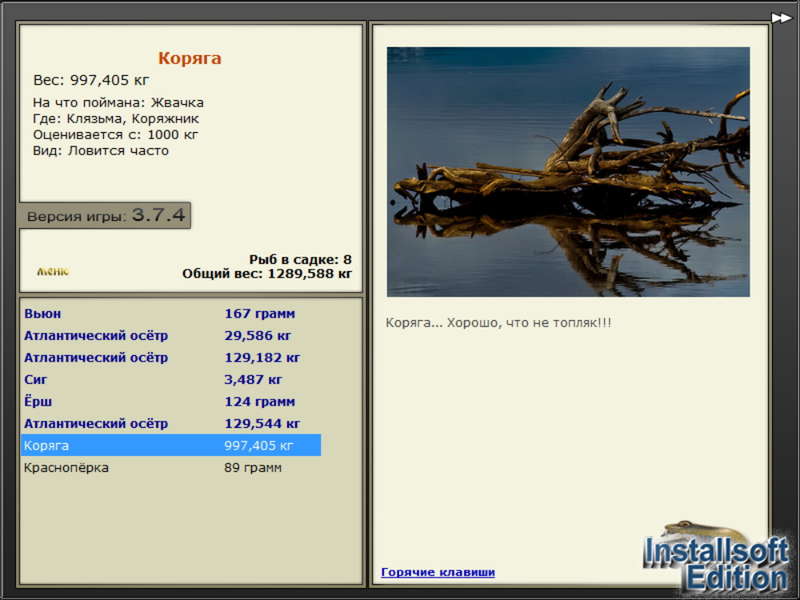Click the orange Коряга title
This screenshot has height=600, width=800.
[190, 58]
